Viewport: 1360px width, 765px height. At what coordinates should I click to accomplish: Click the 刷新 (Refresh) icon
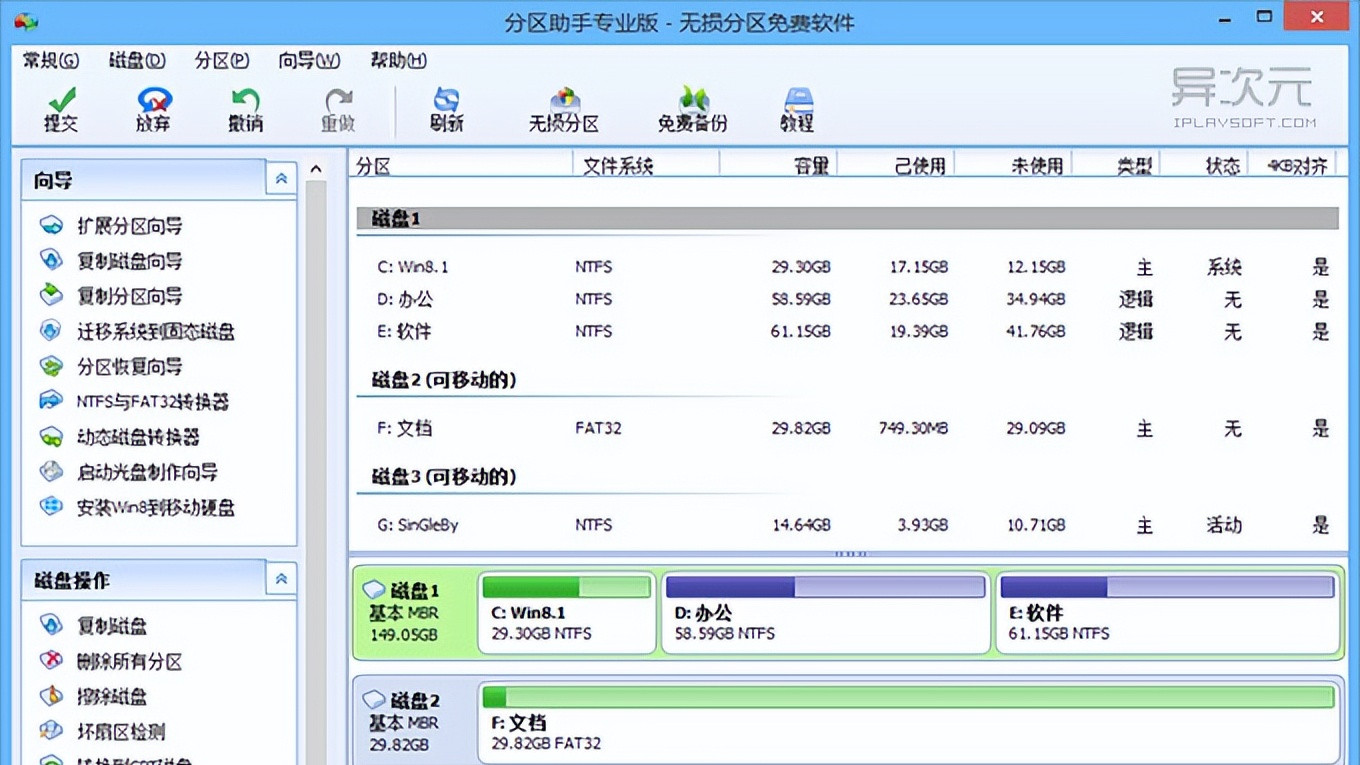pos(445,110)
